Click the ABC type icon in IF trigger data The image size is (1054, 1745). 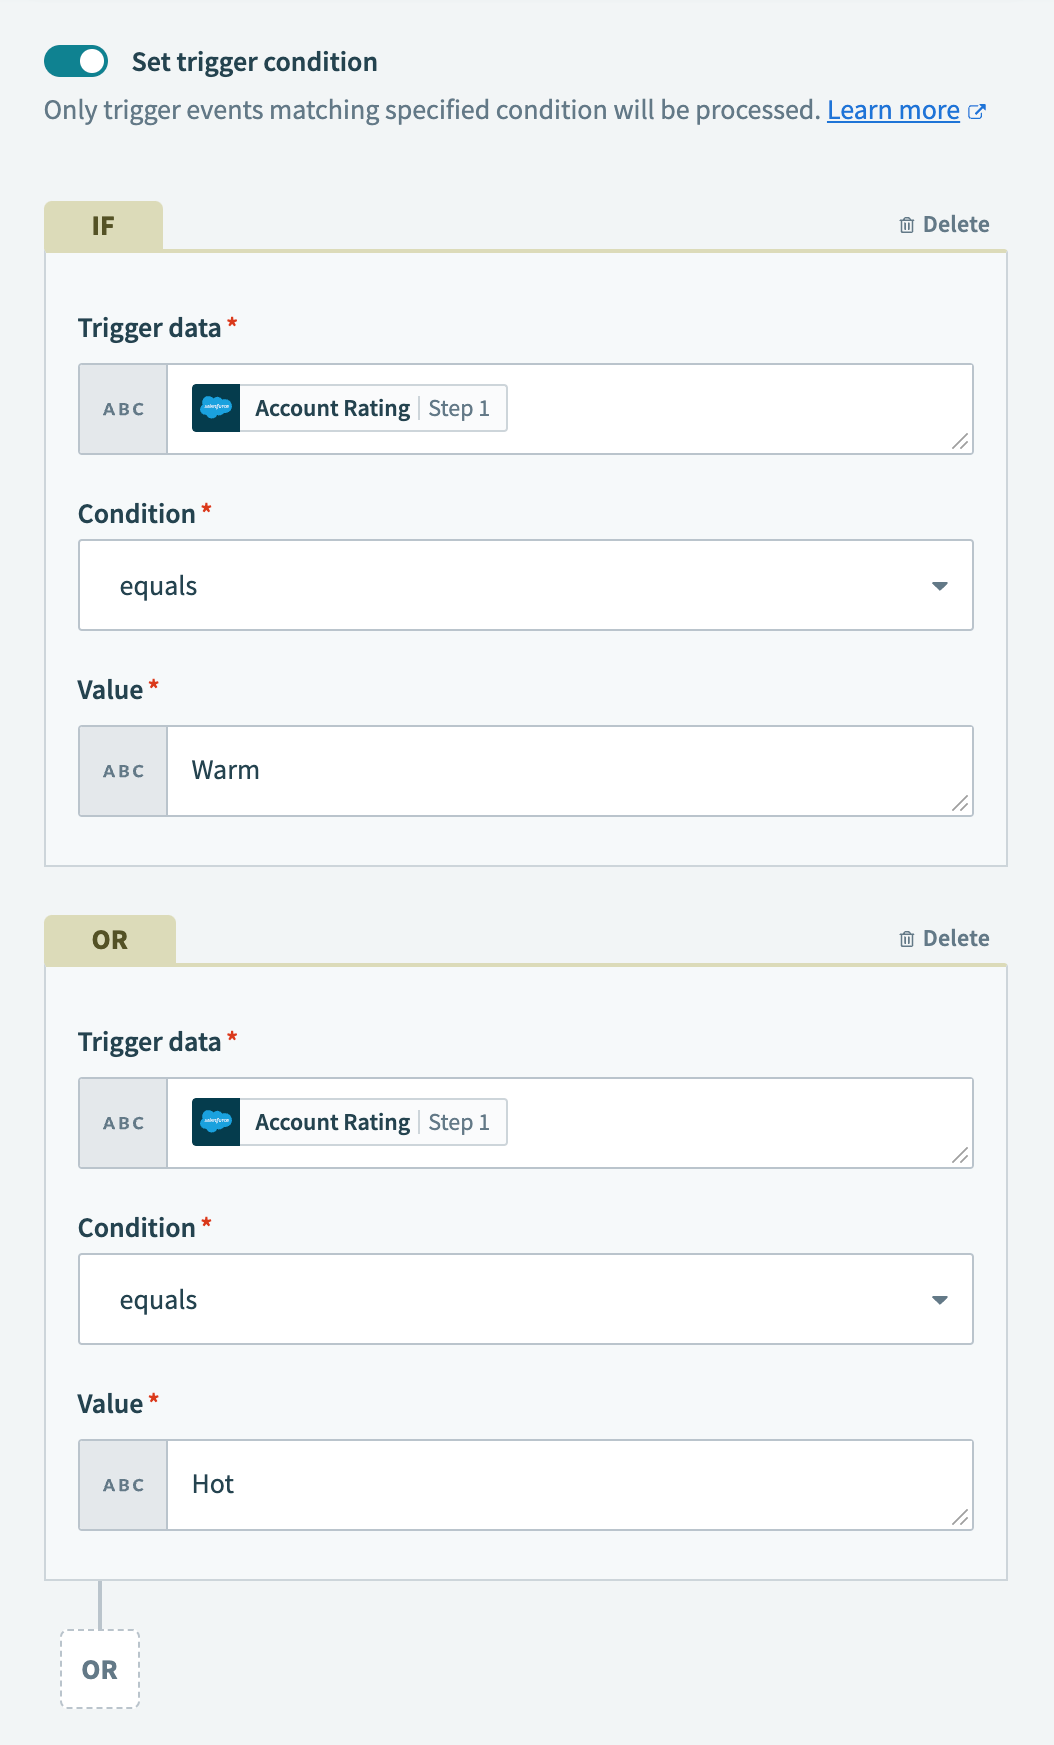(123, 409)
